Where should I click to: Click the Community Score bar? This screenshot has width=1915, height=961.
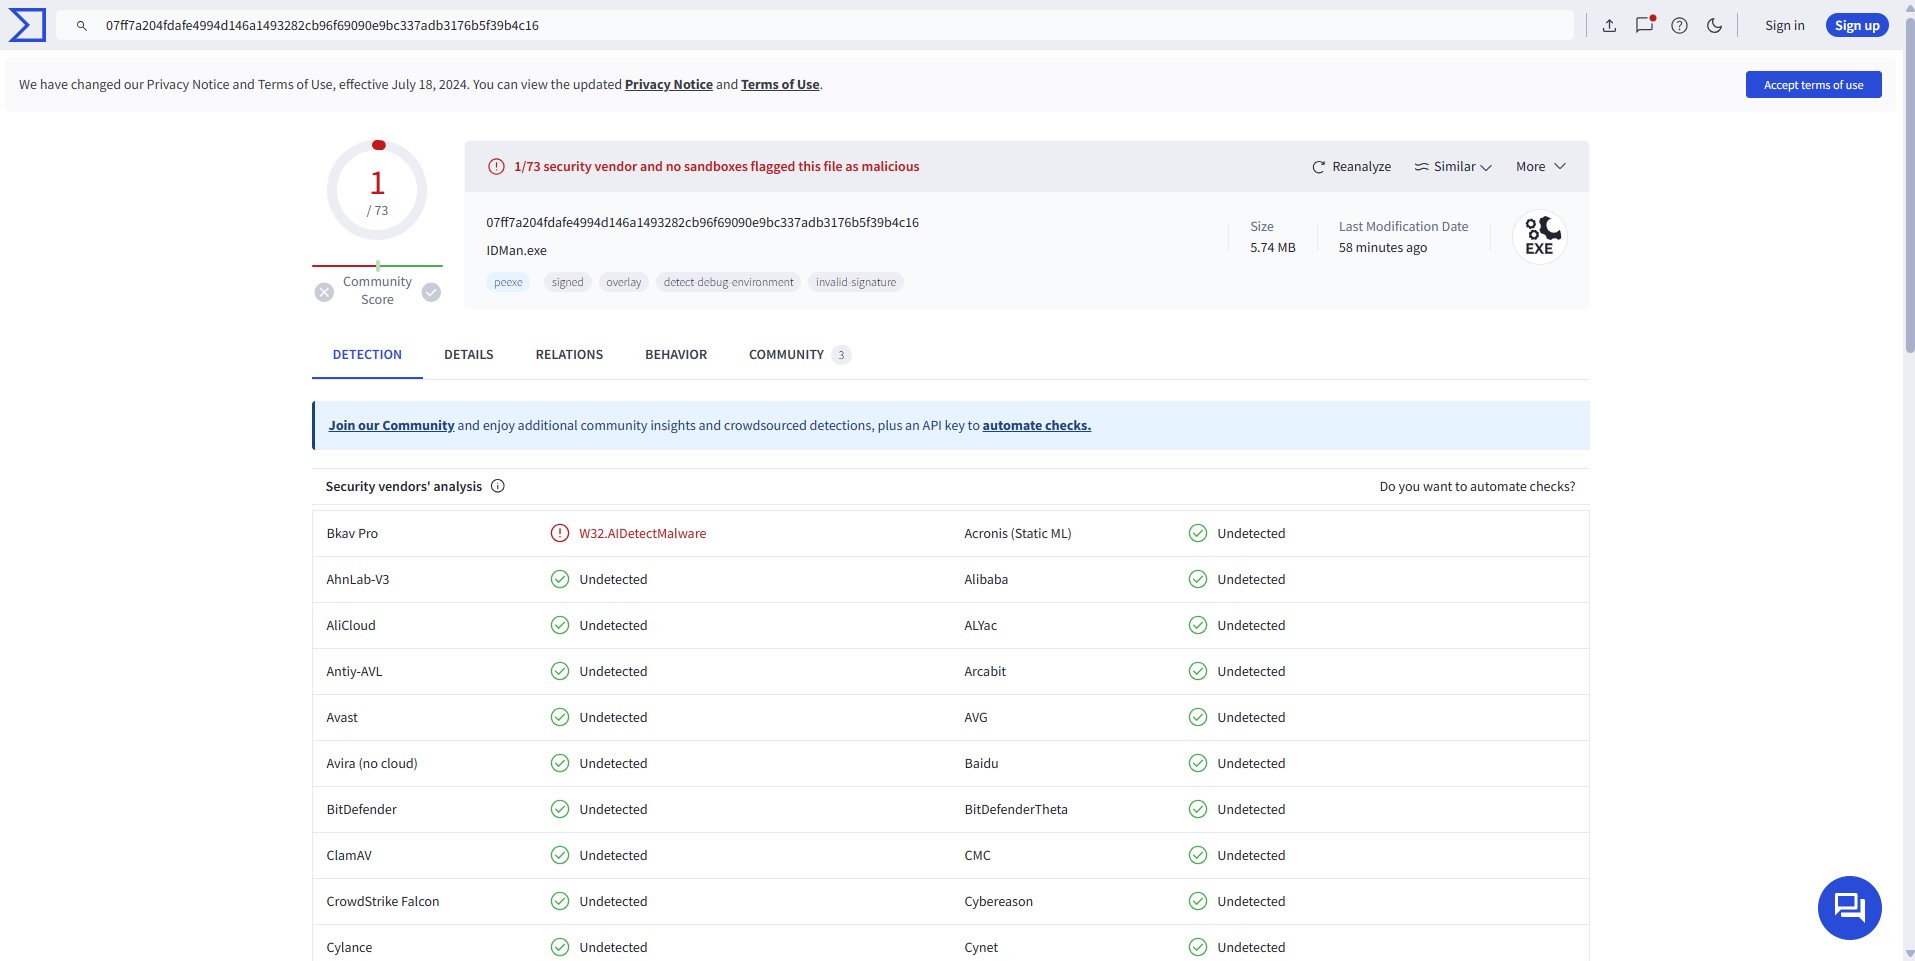[x=377, y=266]
